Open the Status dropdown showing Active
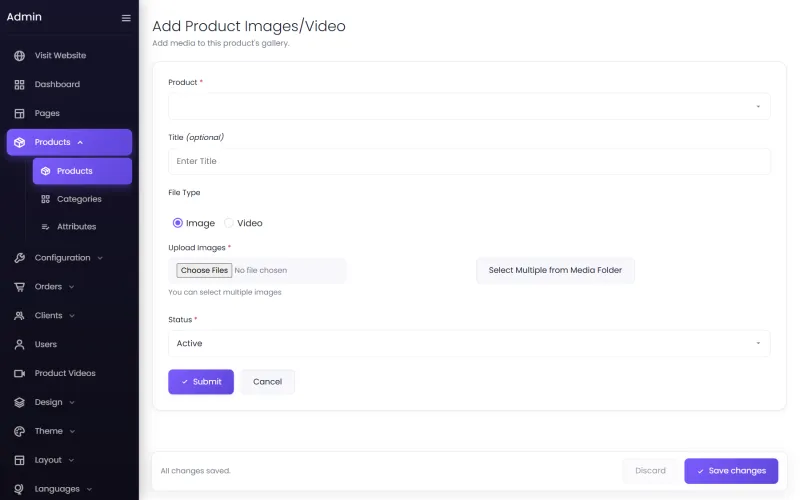The width and height of the screenshot is (800, 500). click(469, 343)
